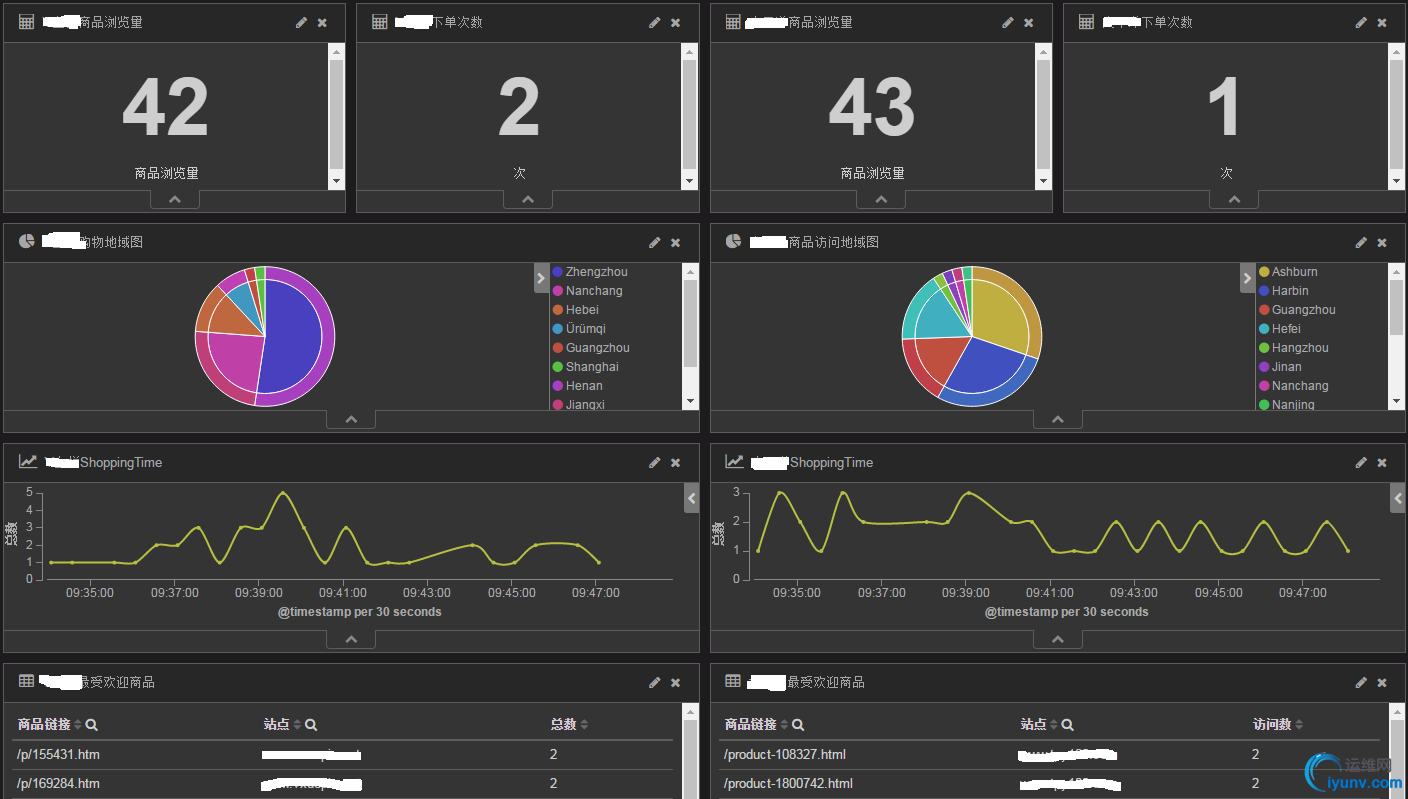Click search icon beside 商品链接 in 访问数 table
This screenshot has height=799, width=1408.
tap(798, 725)
